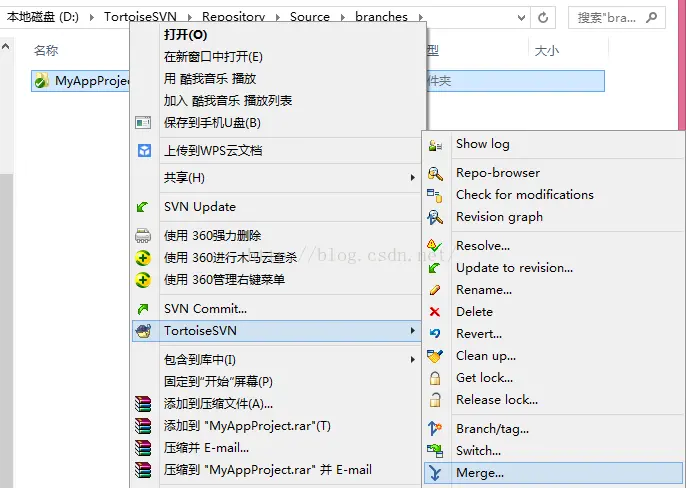This screenshot has height=488, width=686.
Task: Click the Check for modifications icon
Action: [434, 196]
